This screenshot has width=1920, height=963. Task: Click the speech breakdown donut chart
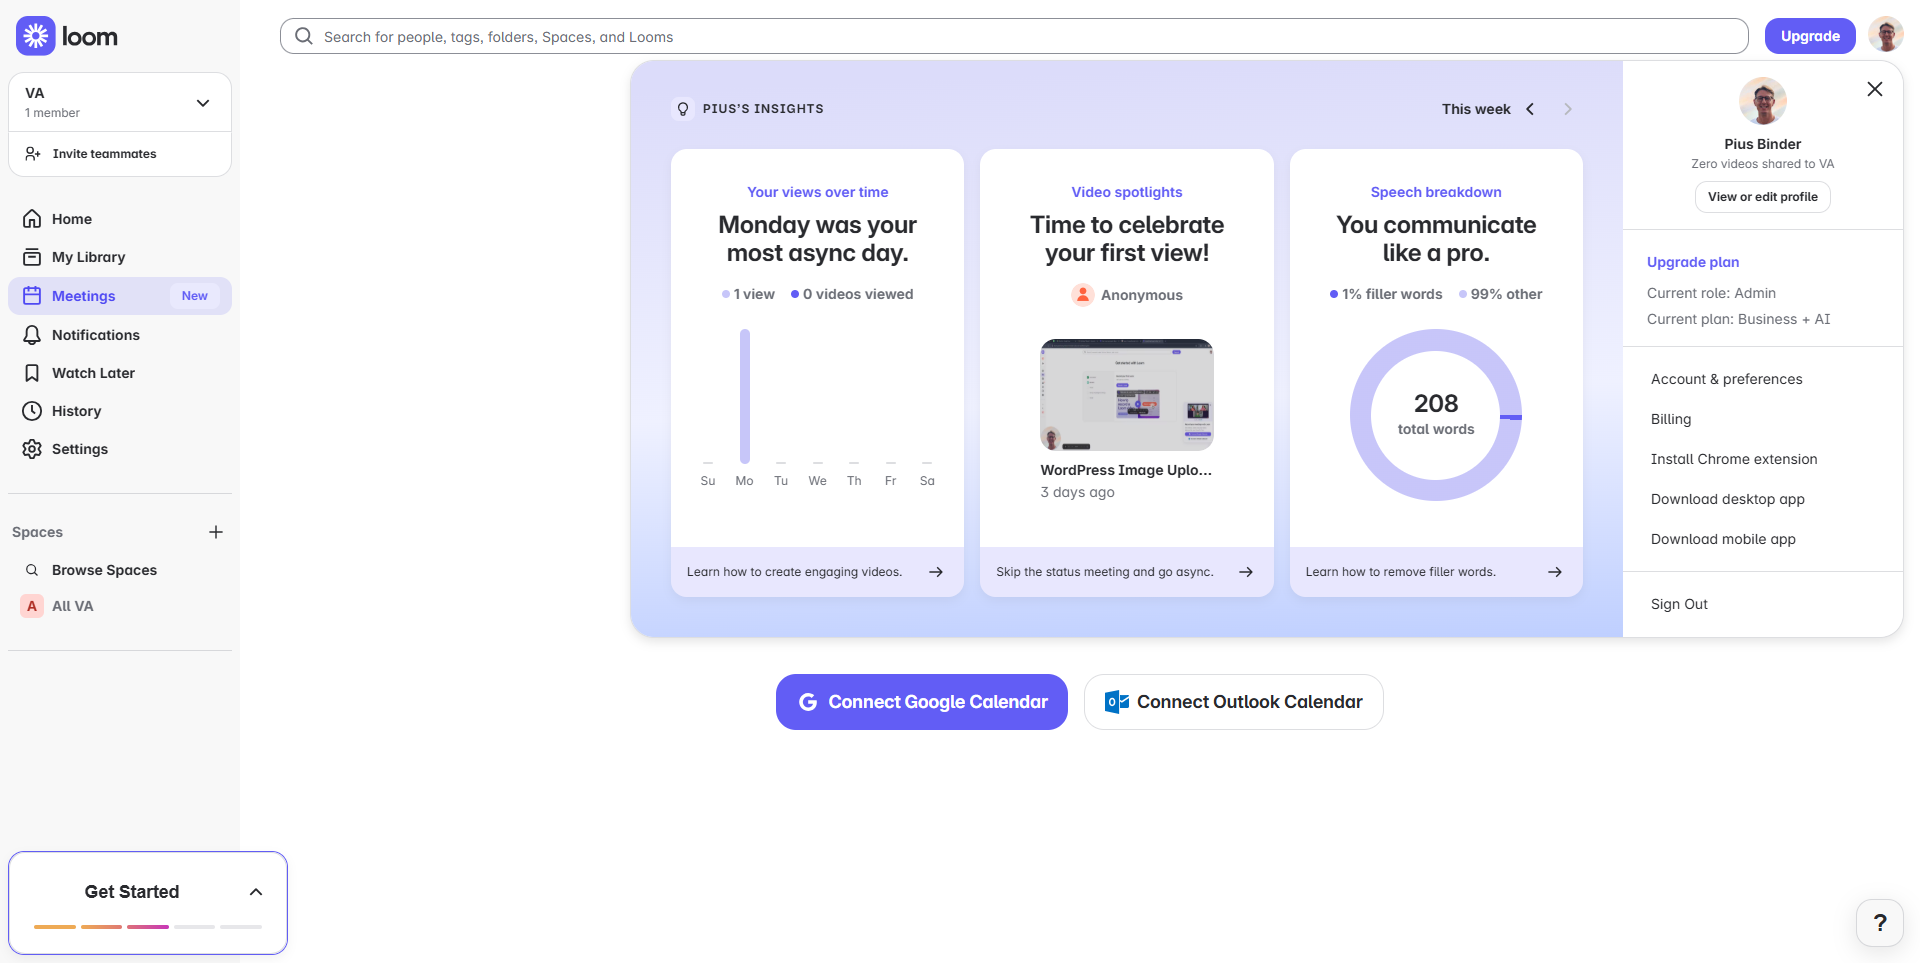pos(1436,415)
